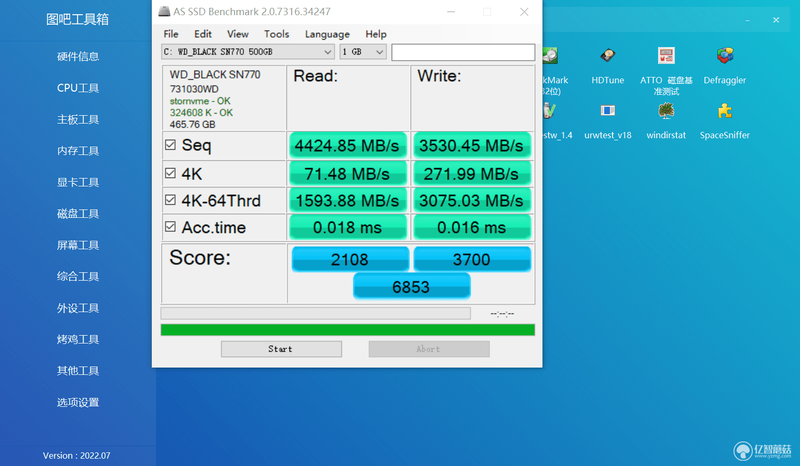Open windirstat tree icon
800x466 pixels.
(x=666, y=111)
